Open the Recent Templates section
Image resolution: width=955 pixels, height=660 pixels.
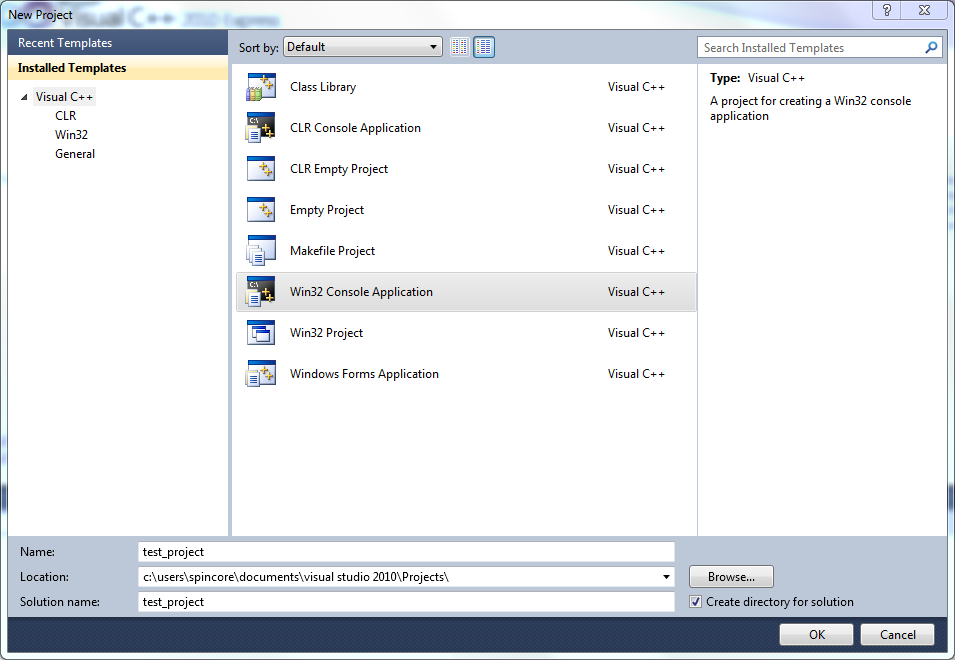65,43
